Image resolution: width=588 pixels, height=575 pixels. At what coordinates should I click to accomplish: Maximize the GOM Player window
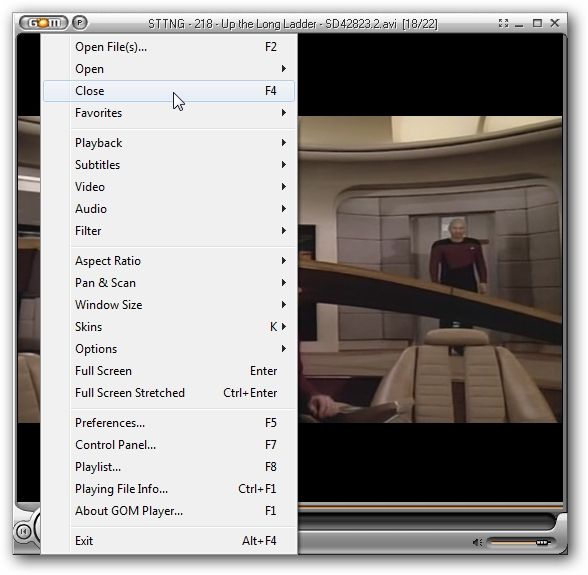pyautogui.click(x=537, y=23)
